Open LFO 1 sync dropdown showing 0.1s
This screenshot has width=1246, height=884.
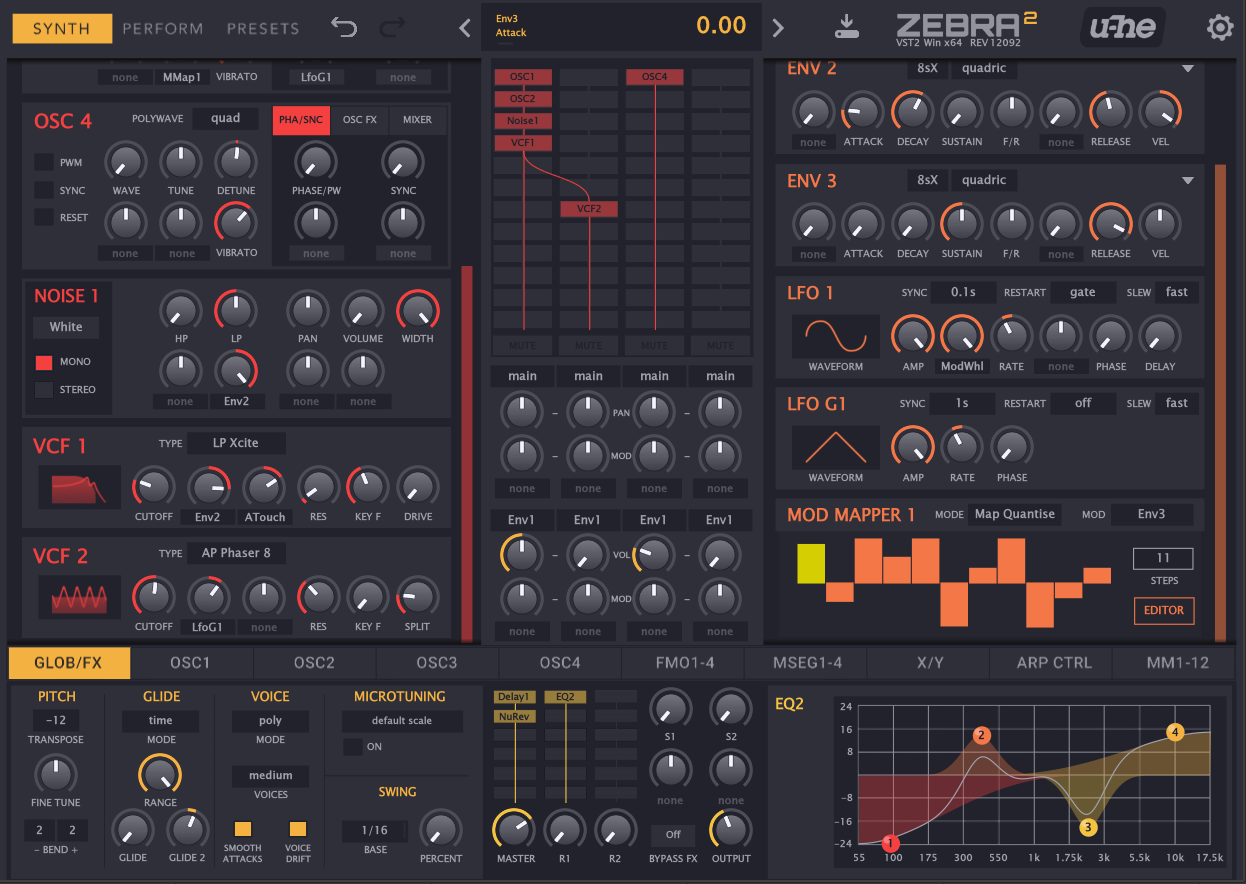[x=964, y=292]
